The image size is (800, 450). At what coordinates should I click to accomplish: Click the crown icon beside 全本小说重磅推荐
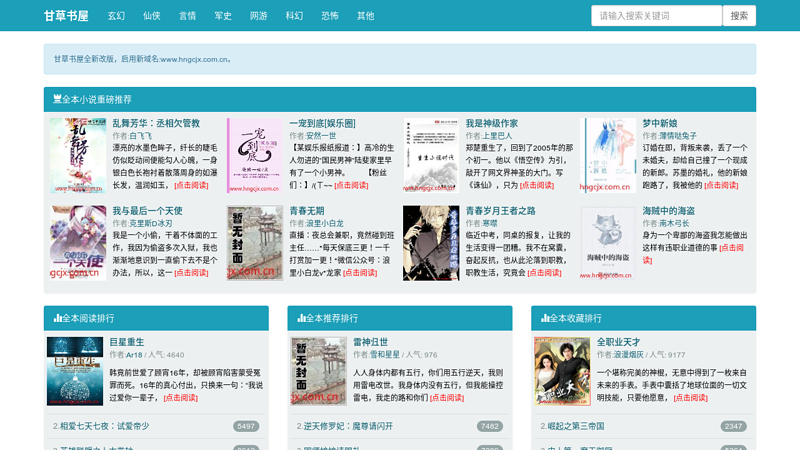coord(57,99)
